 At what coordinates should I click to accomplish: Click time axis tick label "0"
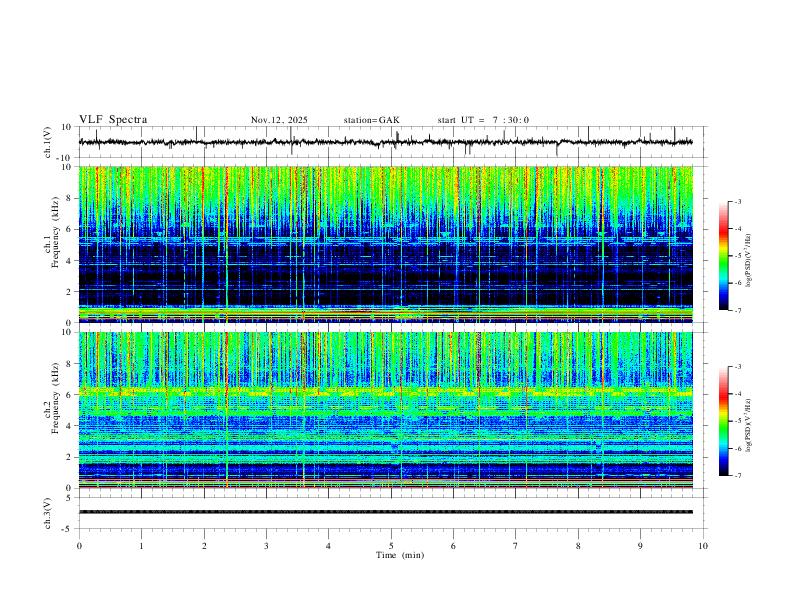pos(79,546)
